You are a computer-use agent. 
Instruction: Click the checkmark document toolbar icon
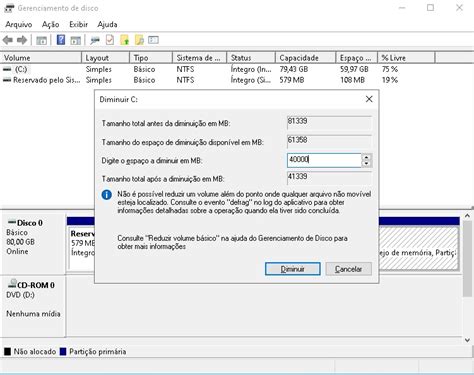110,40
